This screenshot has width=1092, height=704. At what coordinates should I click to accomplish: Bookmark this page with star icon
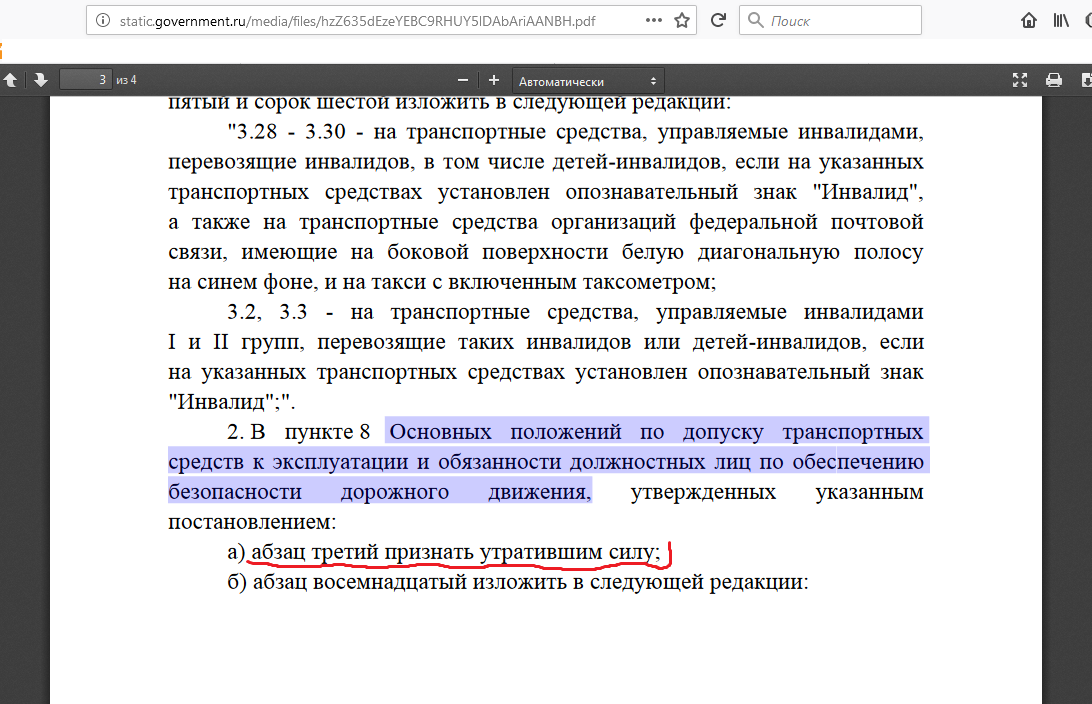[682, 20]
